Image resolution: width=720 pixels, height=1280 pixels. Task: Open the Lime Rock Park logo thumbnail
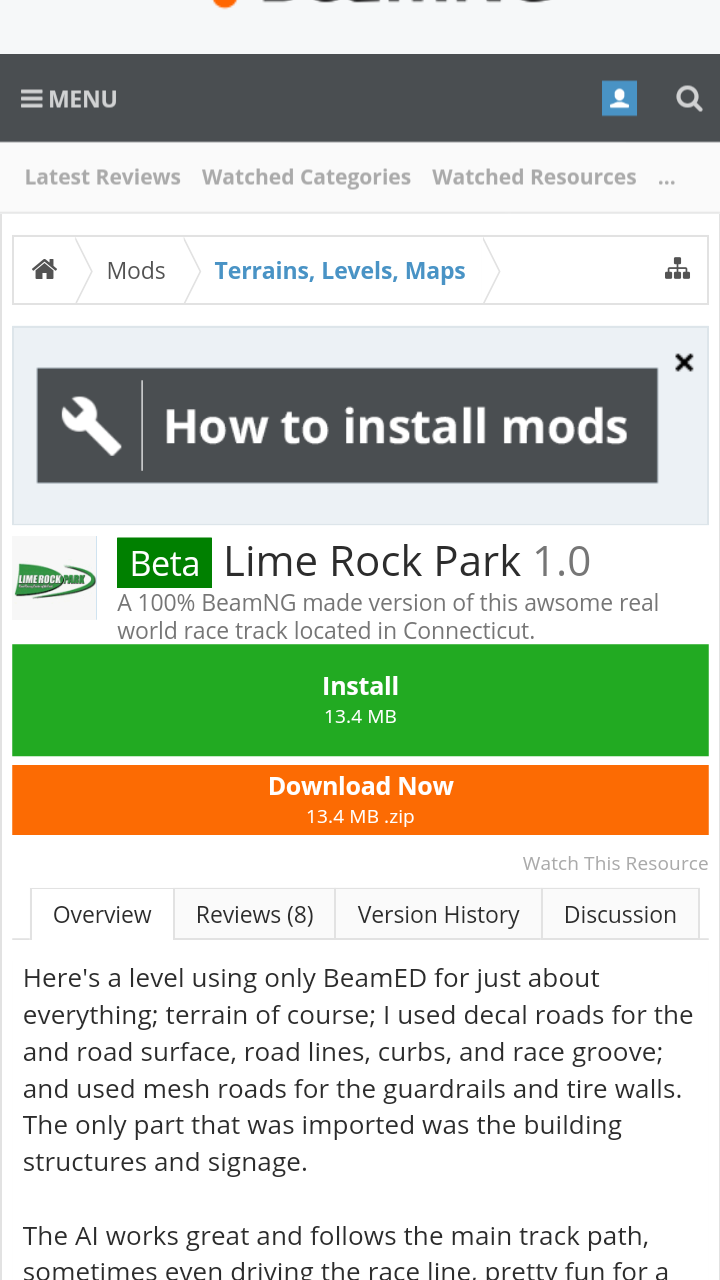[x=55, y=578]
